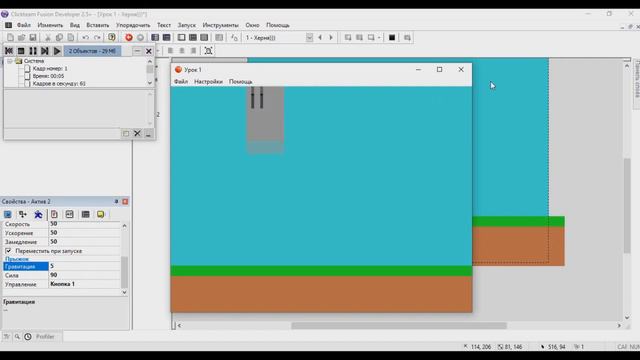Viewport: 640px width, 360px height.
Task: Click the Cut scissors icon
Action: click(48, 38)
